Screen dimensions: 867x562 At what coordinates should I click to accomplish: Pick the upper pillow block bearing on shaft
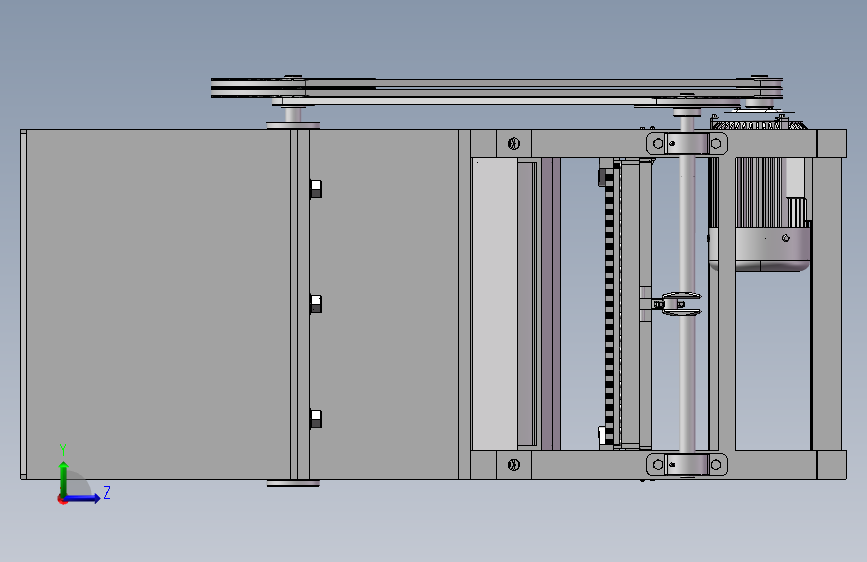point(687,144)
